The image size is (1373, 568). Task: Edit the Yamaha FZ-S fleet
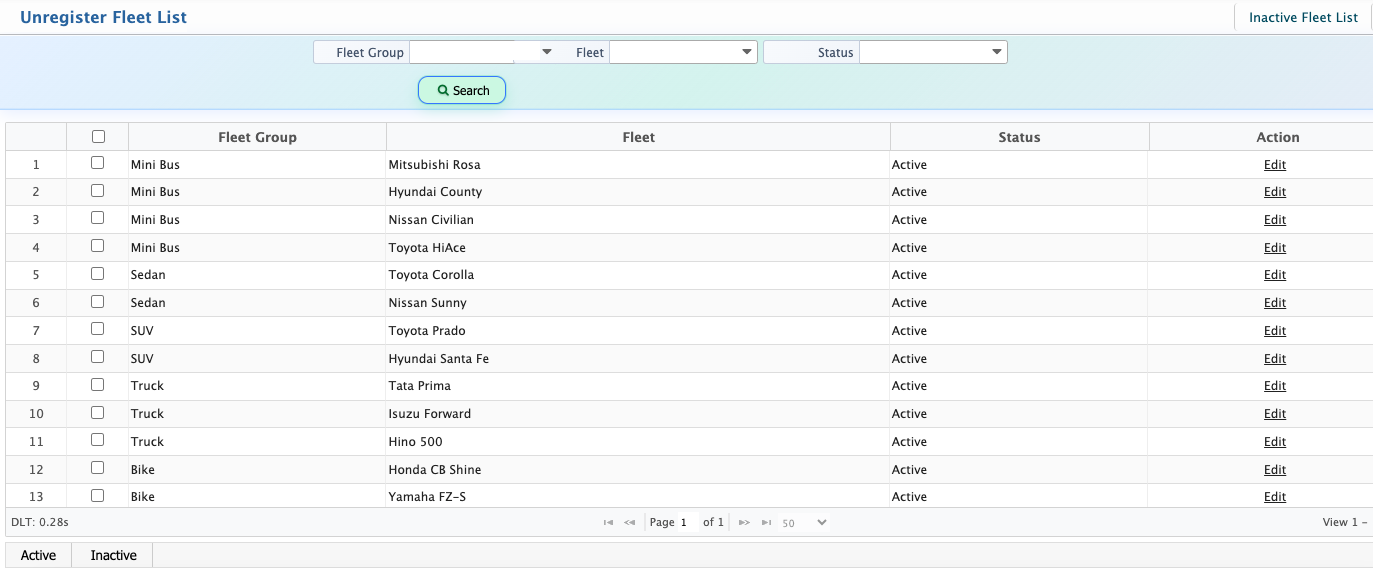click(x=1275, y=497)
